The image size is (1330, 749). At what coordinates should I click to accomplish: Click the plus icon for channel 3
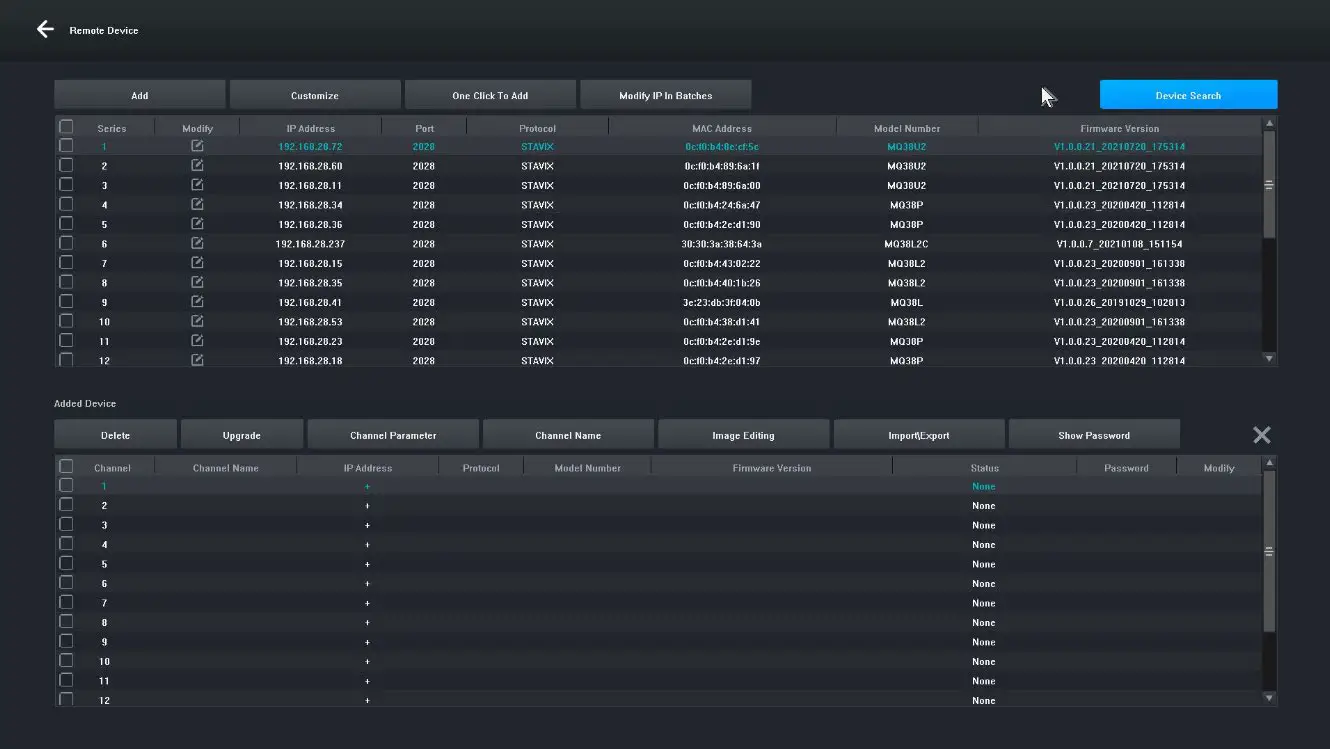[368, 525]
